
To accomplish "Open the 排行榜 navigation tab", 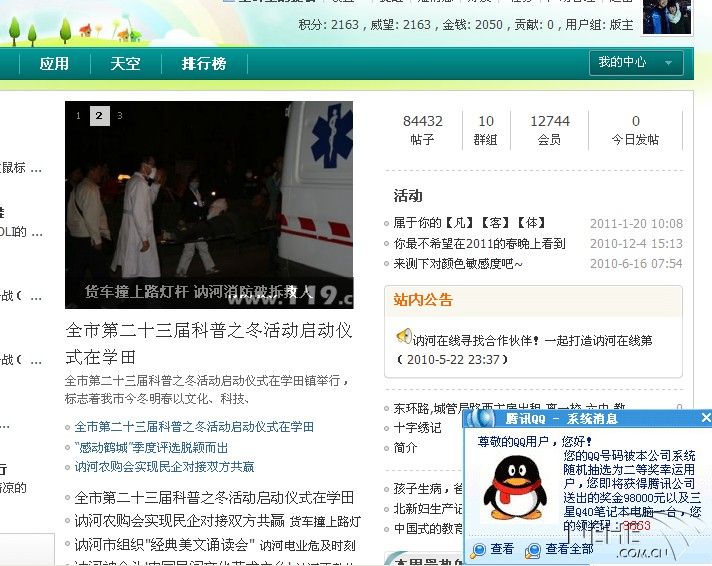I will click(x=204, y=63).
